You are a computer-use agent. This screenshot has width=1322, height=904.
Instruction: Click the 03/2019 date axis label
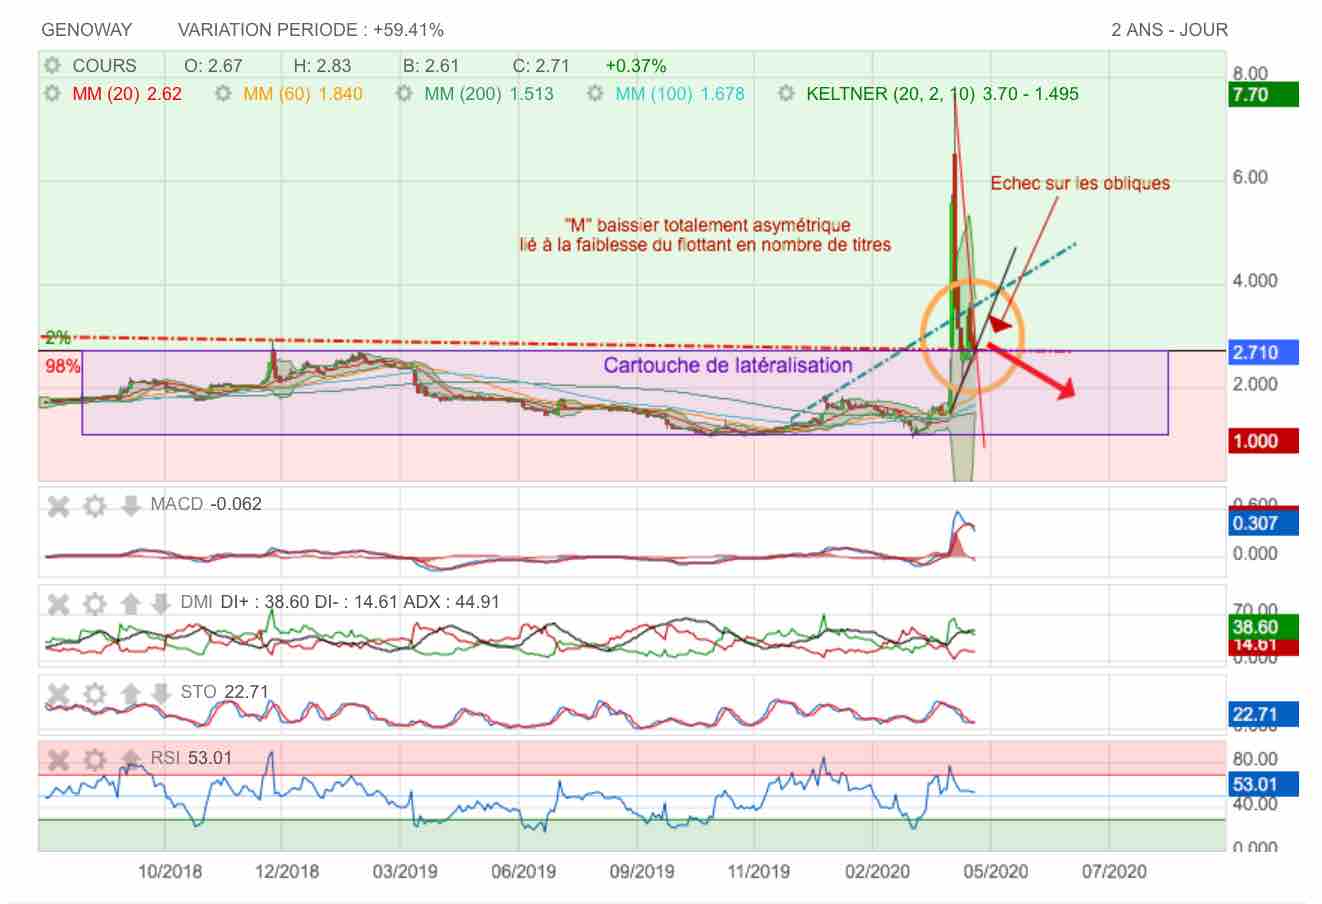[x=405, y=871]
